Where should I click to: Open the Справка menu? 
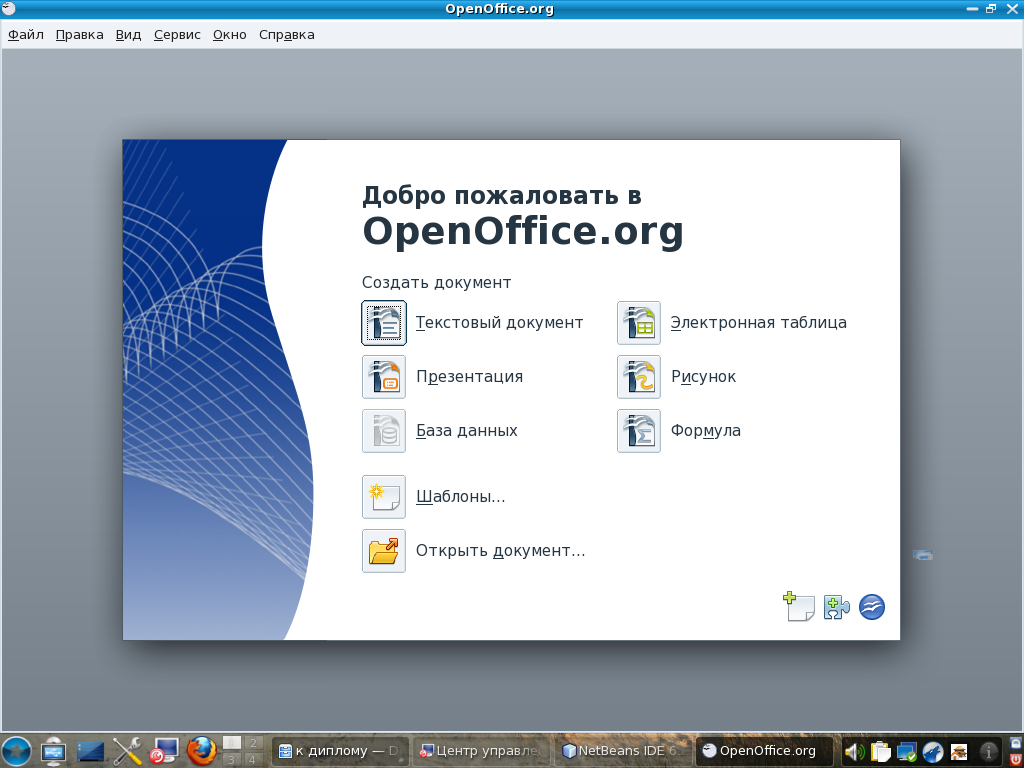pyautogui.click(x=287, y=35)
